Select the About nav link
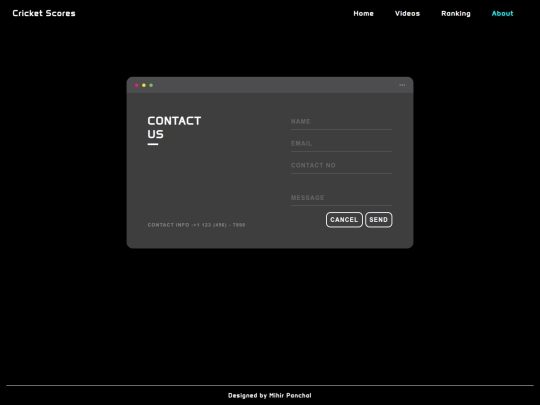Screen dimensions: 540x405 tap(502, 13)
